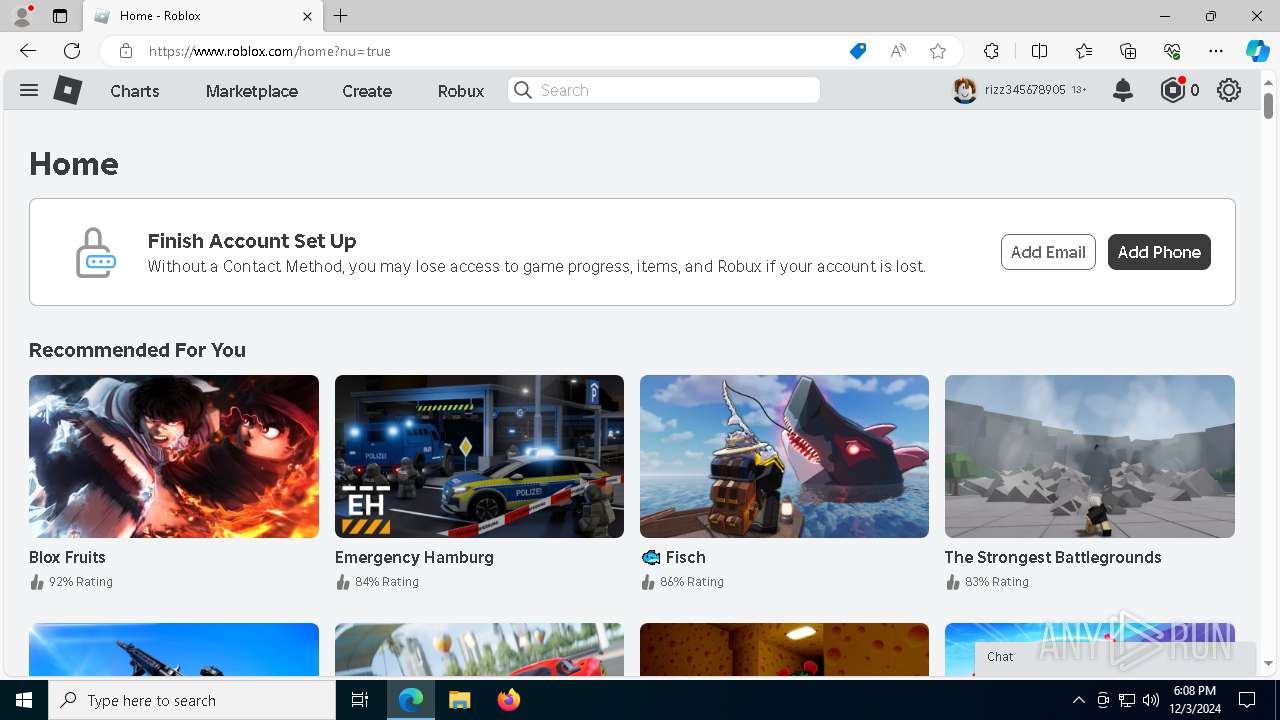Click the Emergency Hamburg thumbnail
Viewport: 1280px width, 720px height.
click(x=479, y=456)
